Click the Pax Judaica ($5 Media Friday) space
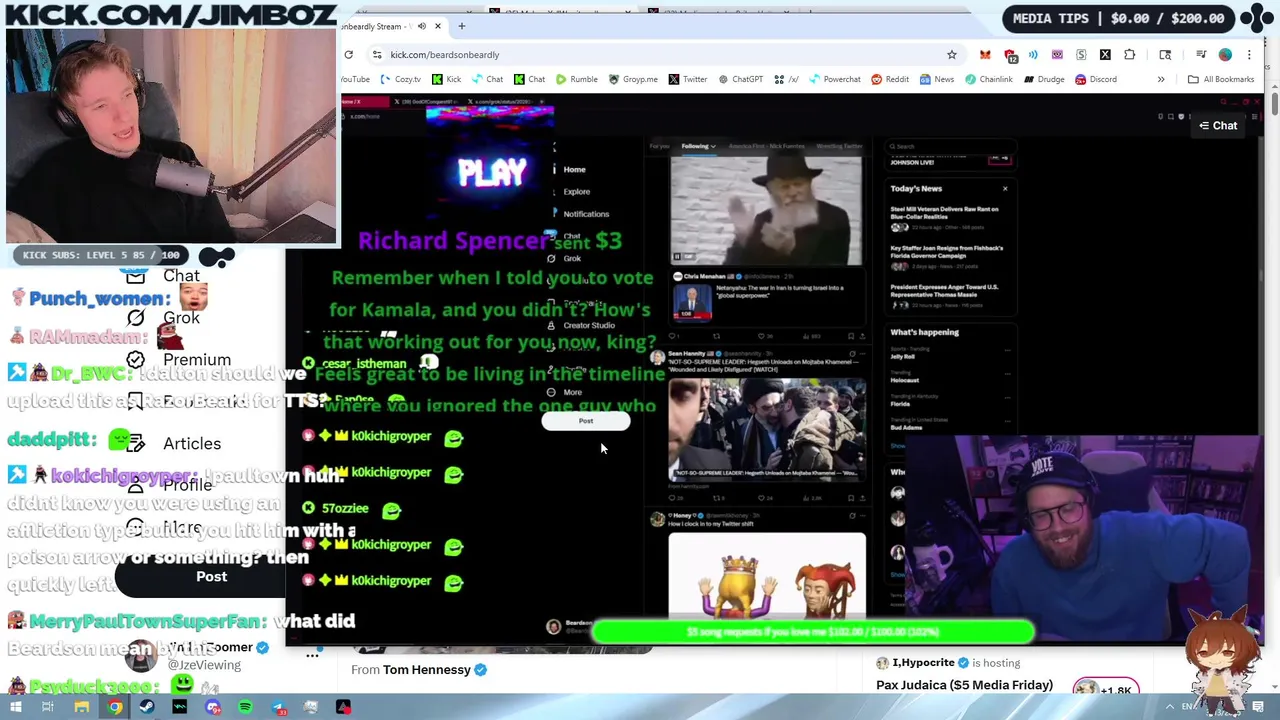 click(x=964, y=685)
